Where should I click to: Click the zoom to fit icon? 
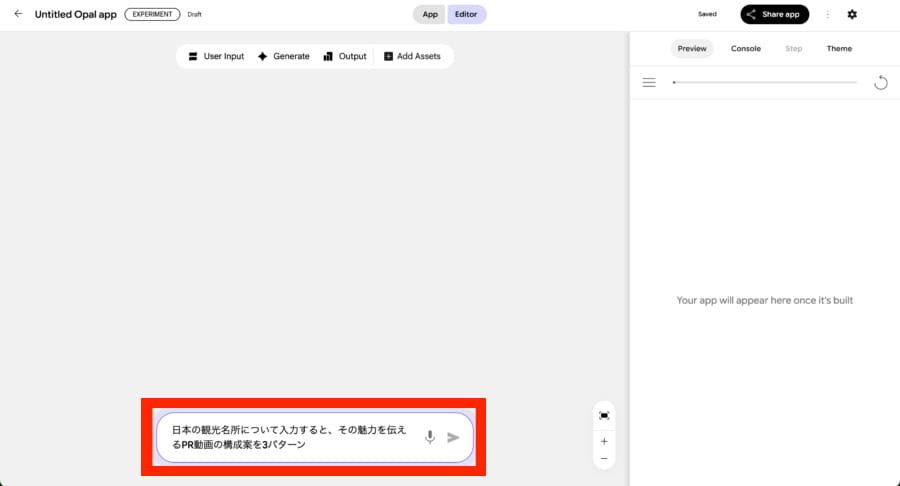point(604,415)
